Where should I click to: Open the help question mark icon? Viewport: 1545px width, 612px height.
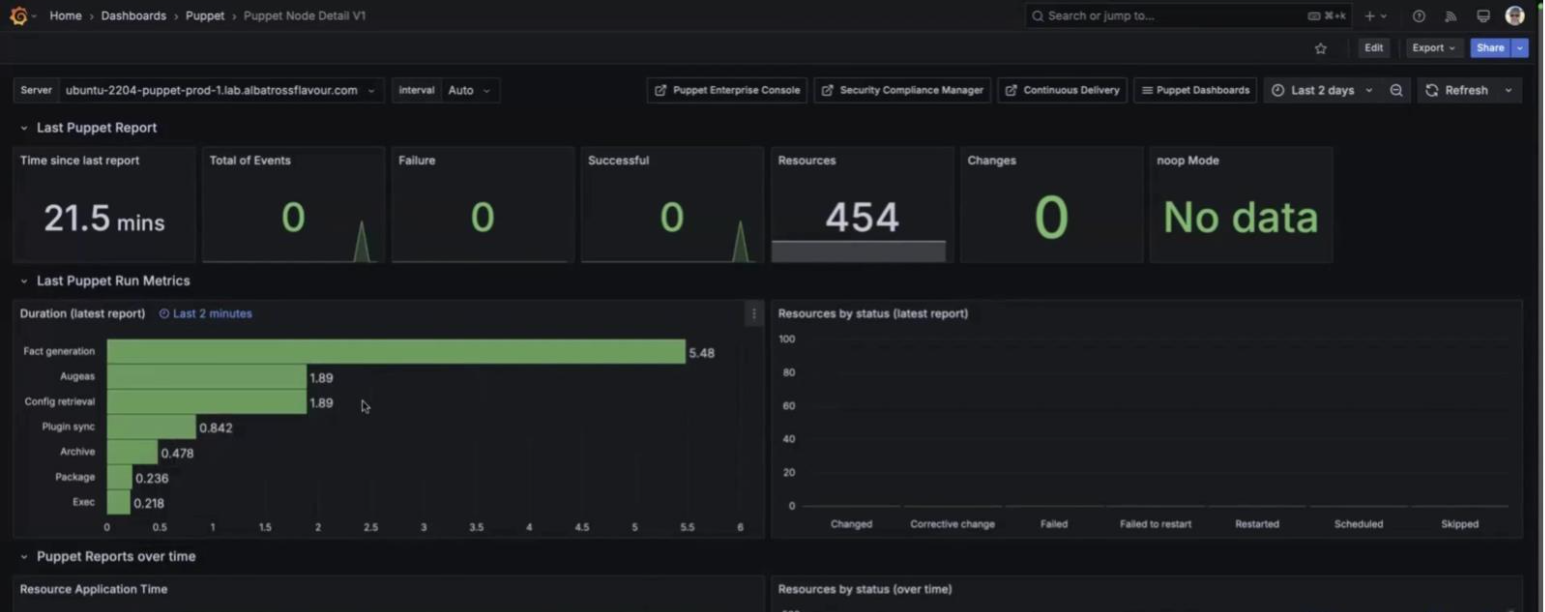1418,16
